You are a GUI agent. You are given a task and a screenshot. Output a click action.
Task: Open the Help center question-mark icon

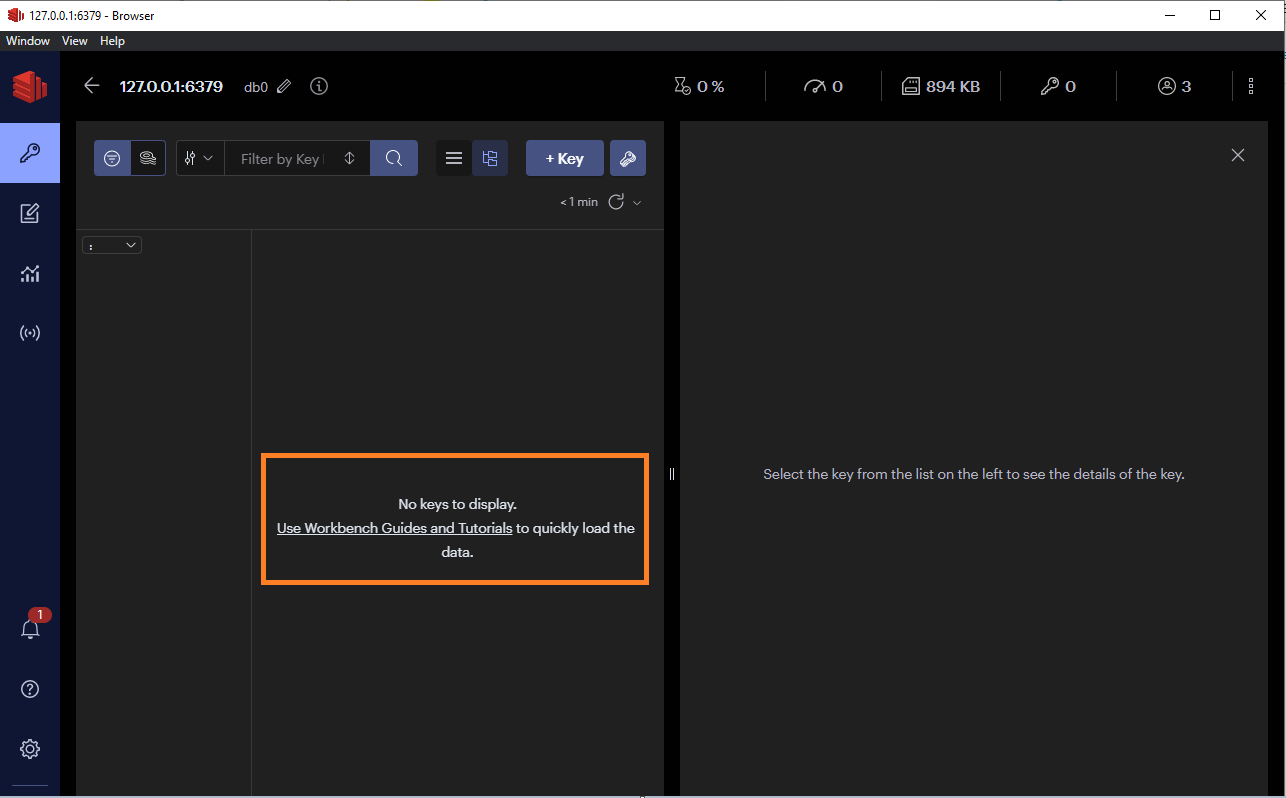[30, 689]
